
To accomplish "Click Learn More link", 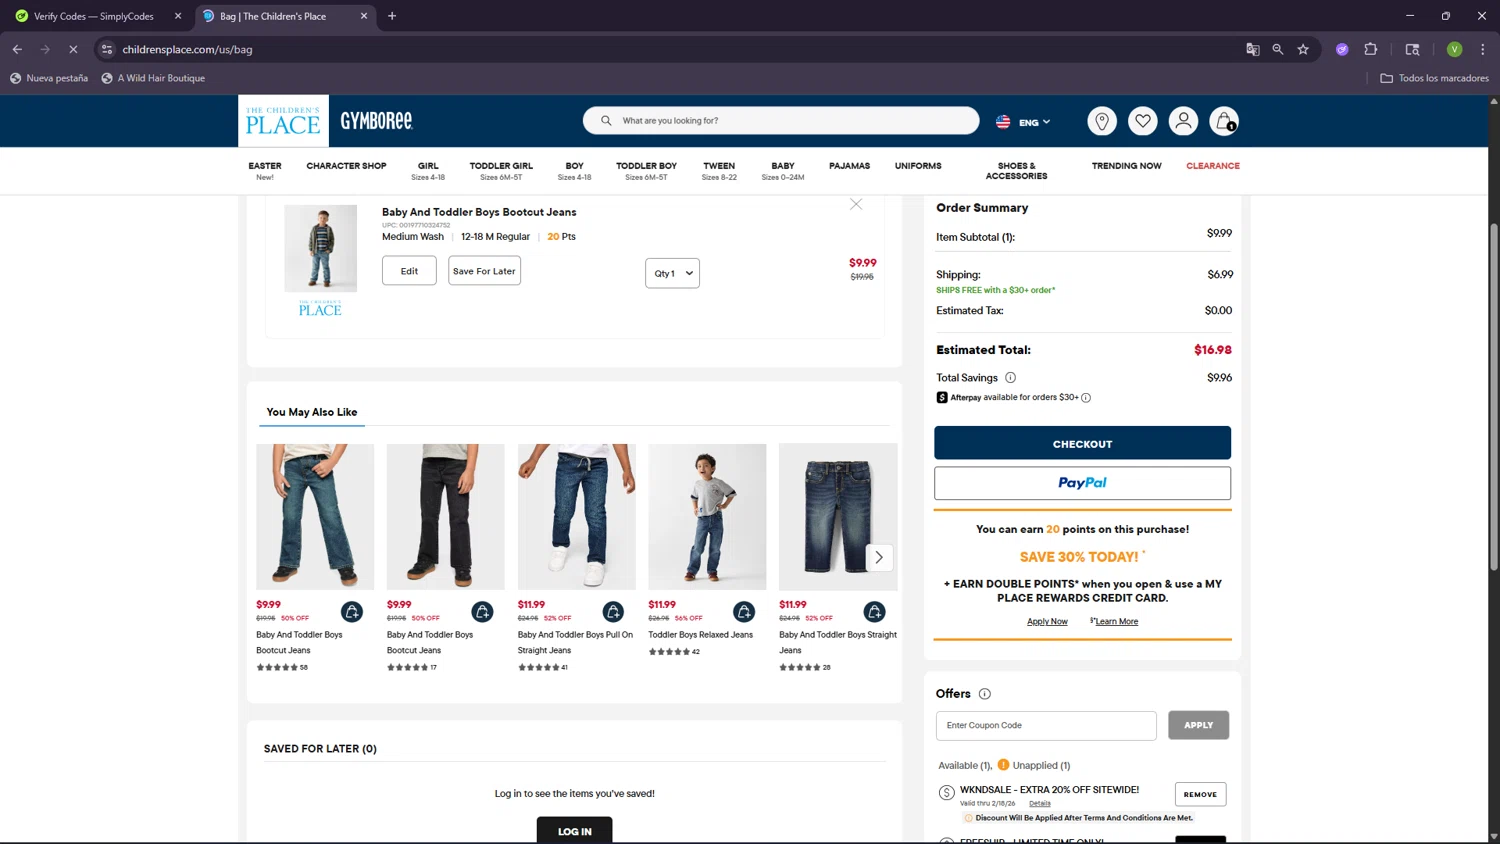I will pos(1116,622).
